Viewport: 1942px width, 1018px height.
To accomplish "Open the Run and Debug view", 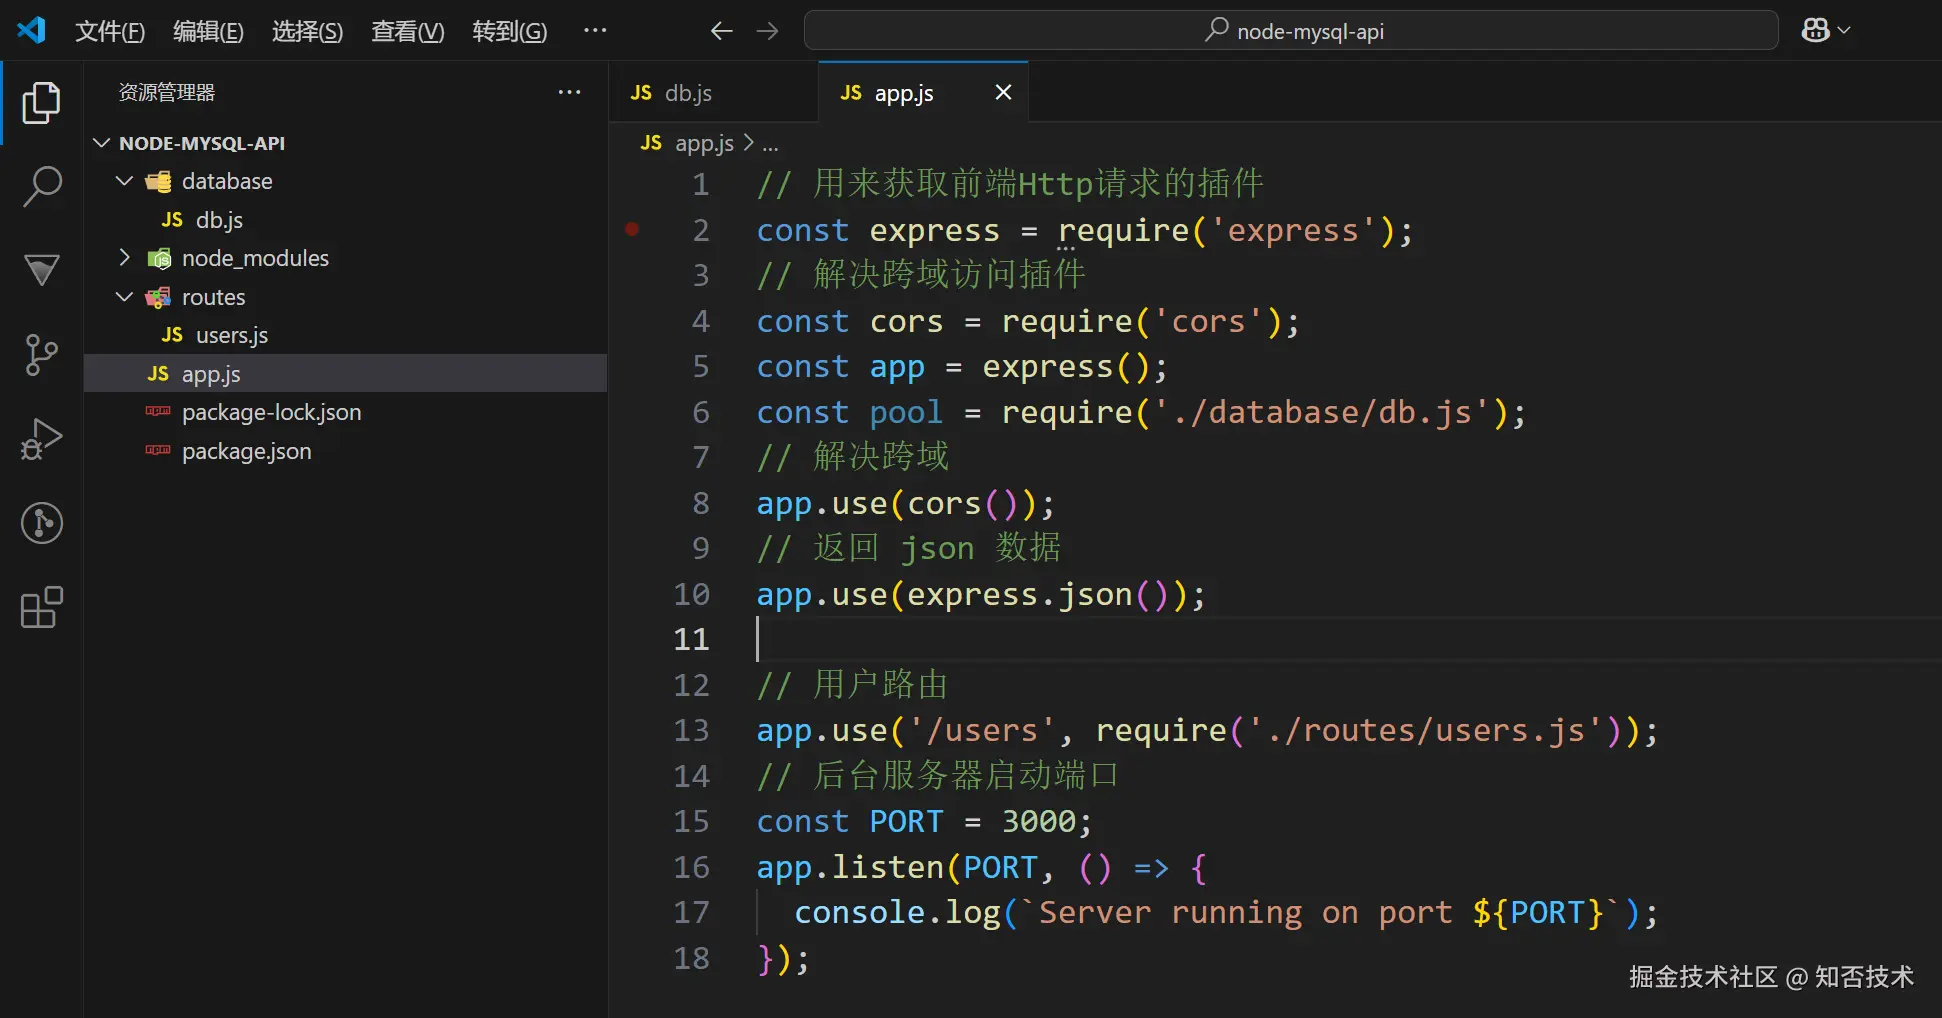I will point(41,439).
